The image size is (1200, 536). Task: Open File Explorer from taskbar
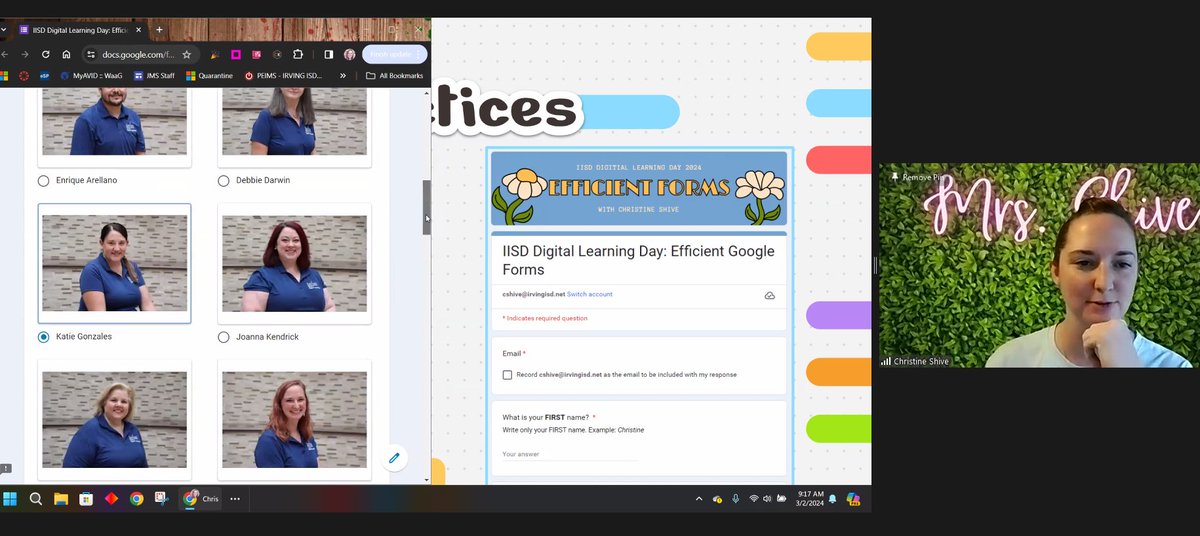(61, 498)
